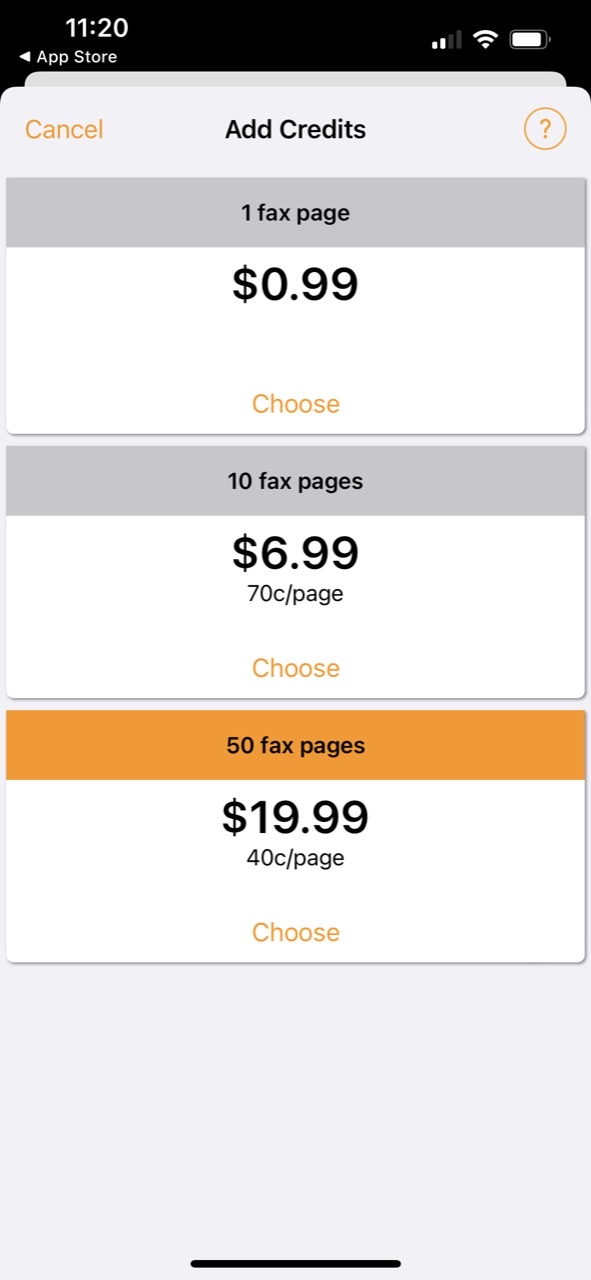Select the gray 10 fax pages header
The height and width of the screenshot is (1280, 591).
pyautogui.click(x=296, y=481)
